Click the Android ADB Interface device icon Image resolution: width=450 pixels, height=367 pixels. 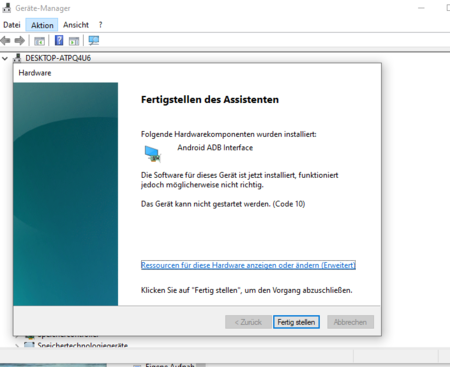[153, 154]
